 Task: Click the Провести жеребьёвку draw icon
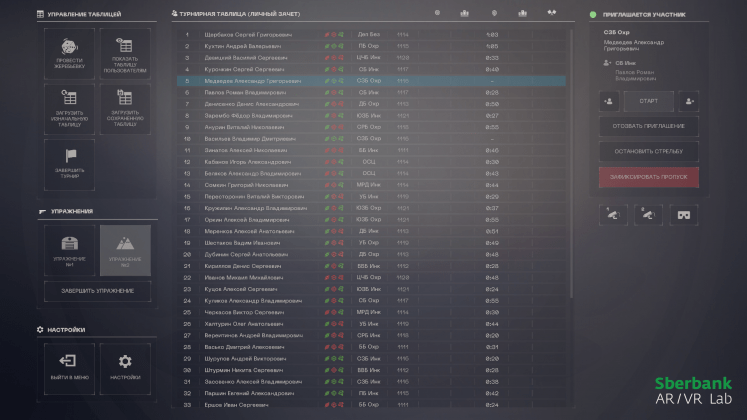pos(69,53)
